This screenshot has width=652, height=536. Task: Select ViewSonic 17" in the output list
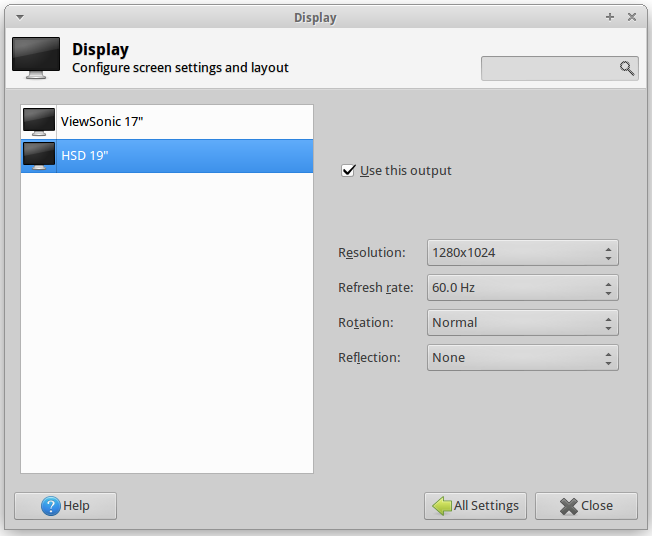[x=167, y=122]
